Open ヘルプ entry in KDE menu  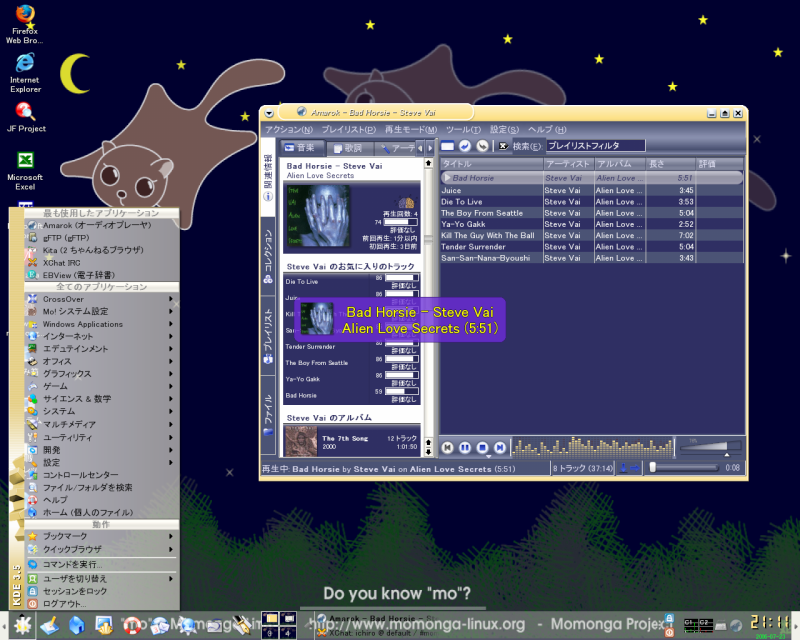[102, 500]
